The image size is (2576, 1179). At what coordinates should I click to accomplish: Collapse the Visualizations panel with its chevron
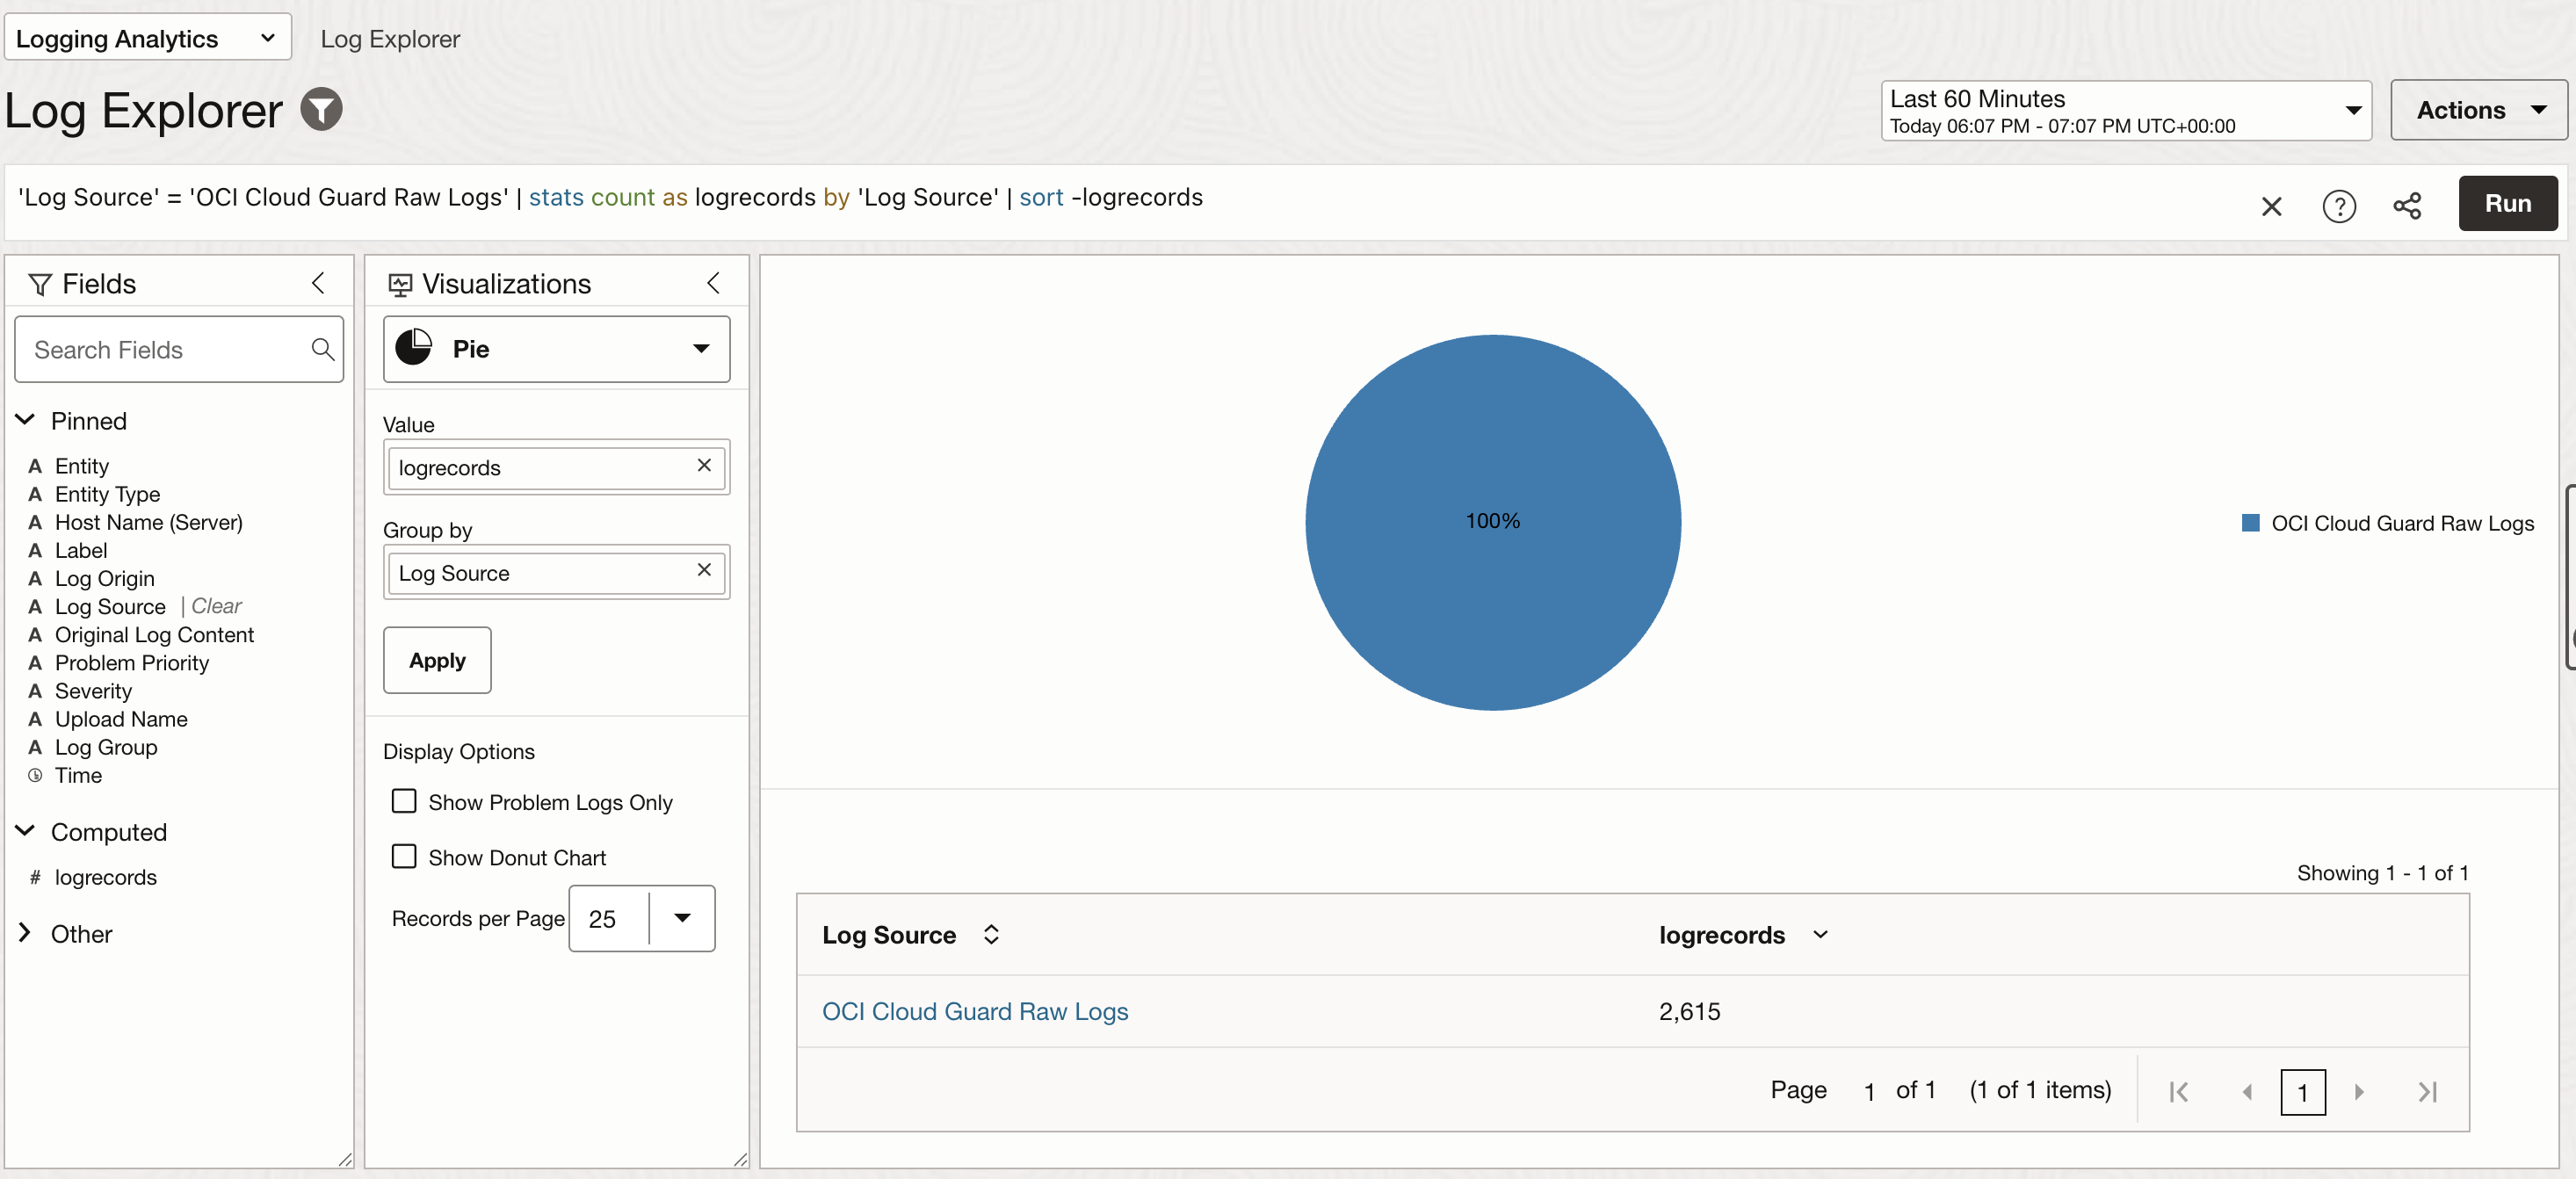tap(713, 283)
